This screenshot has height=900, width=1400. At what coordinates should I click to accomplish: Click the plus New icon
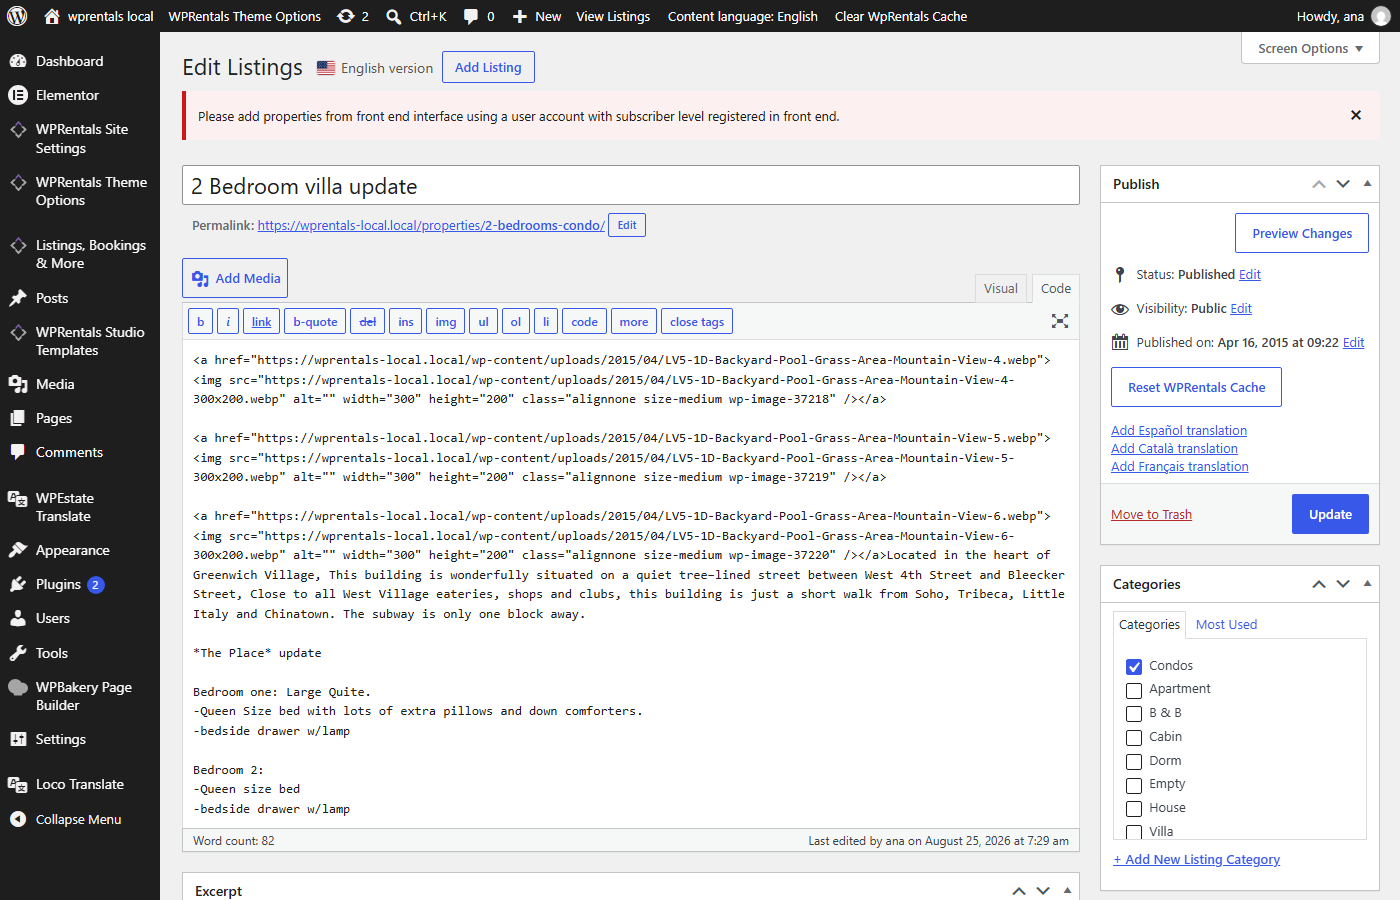pos(520,16)
